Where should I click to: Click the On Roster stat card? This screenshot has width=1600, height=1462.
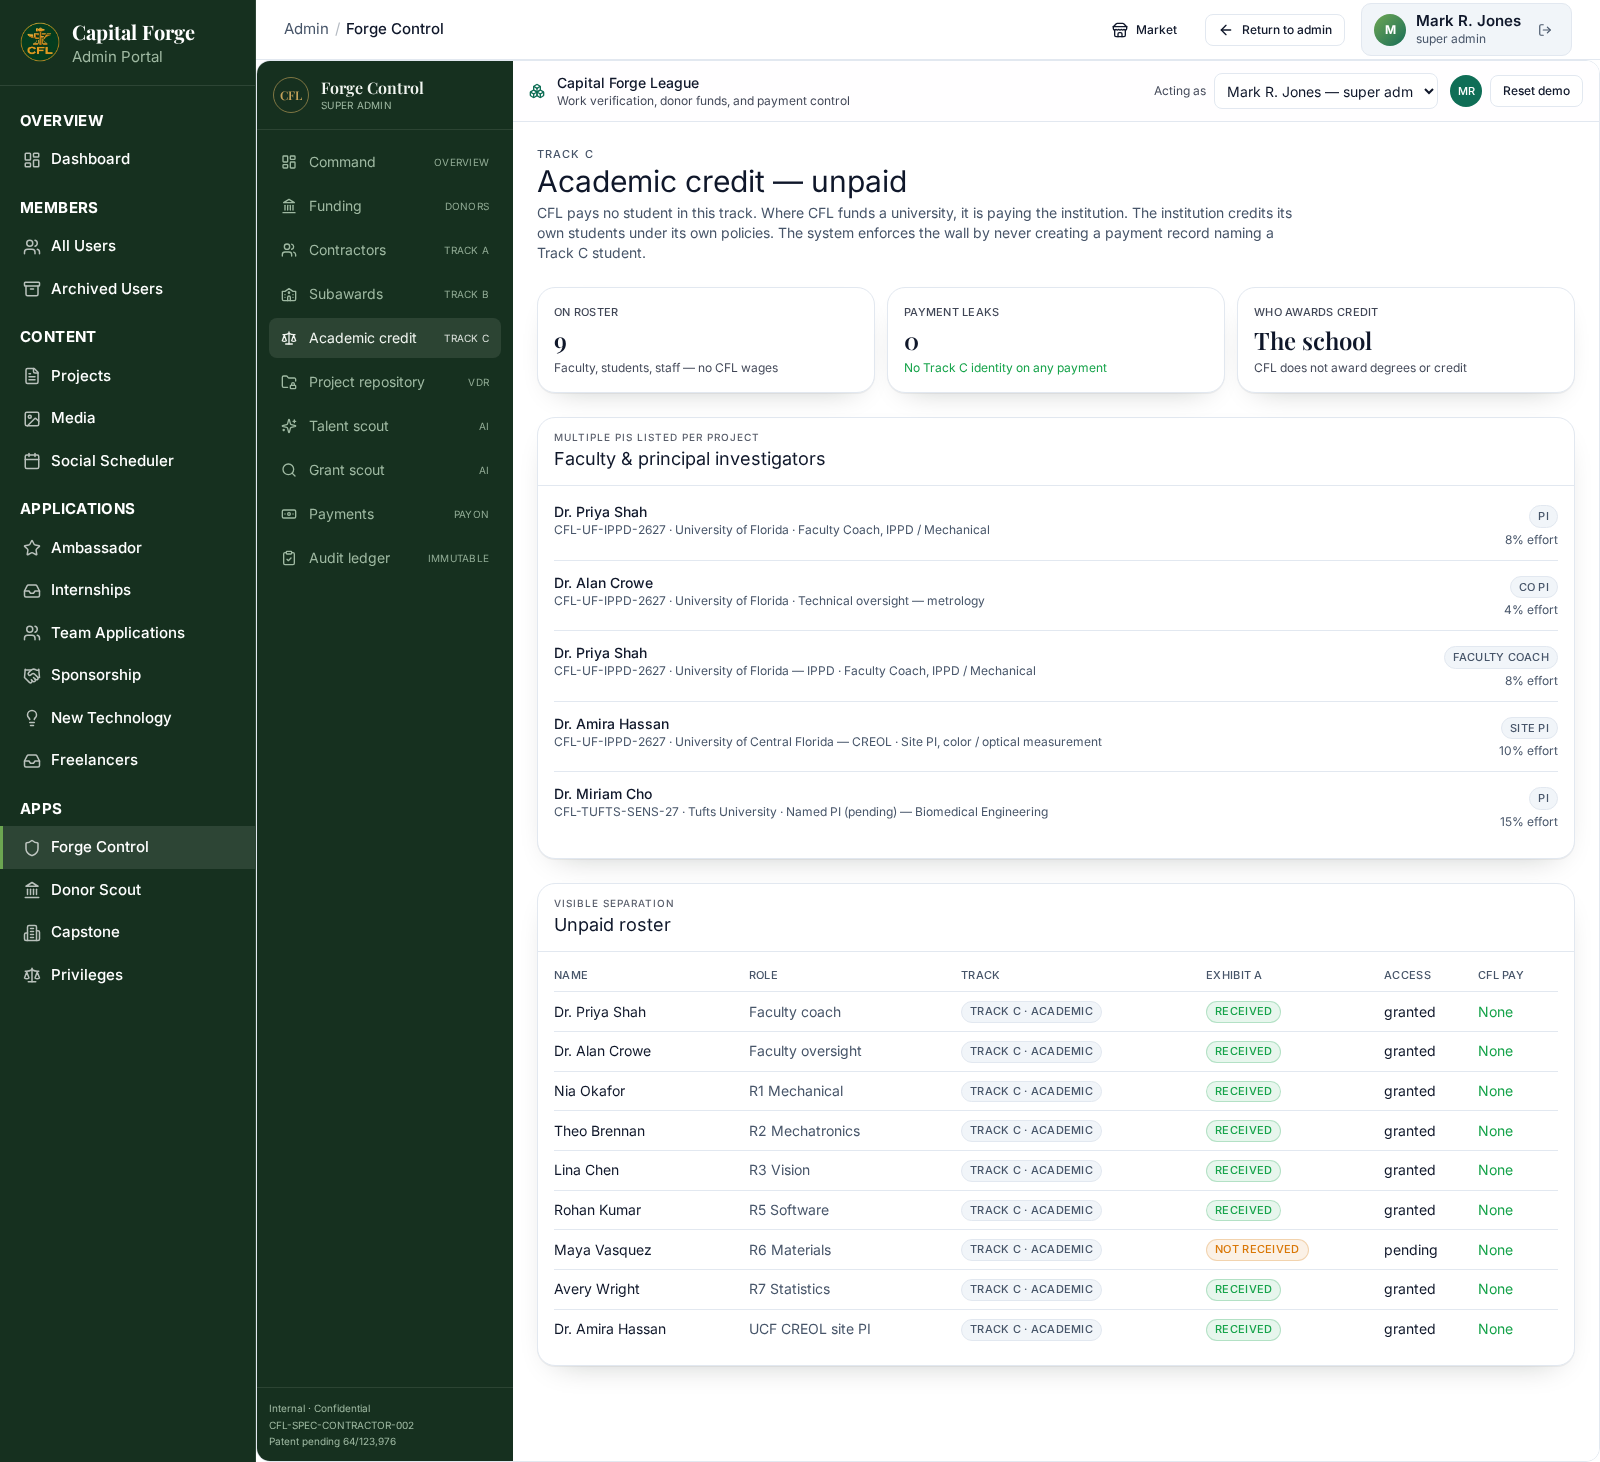(706, 340)
